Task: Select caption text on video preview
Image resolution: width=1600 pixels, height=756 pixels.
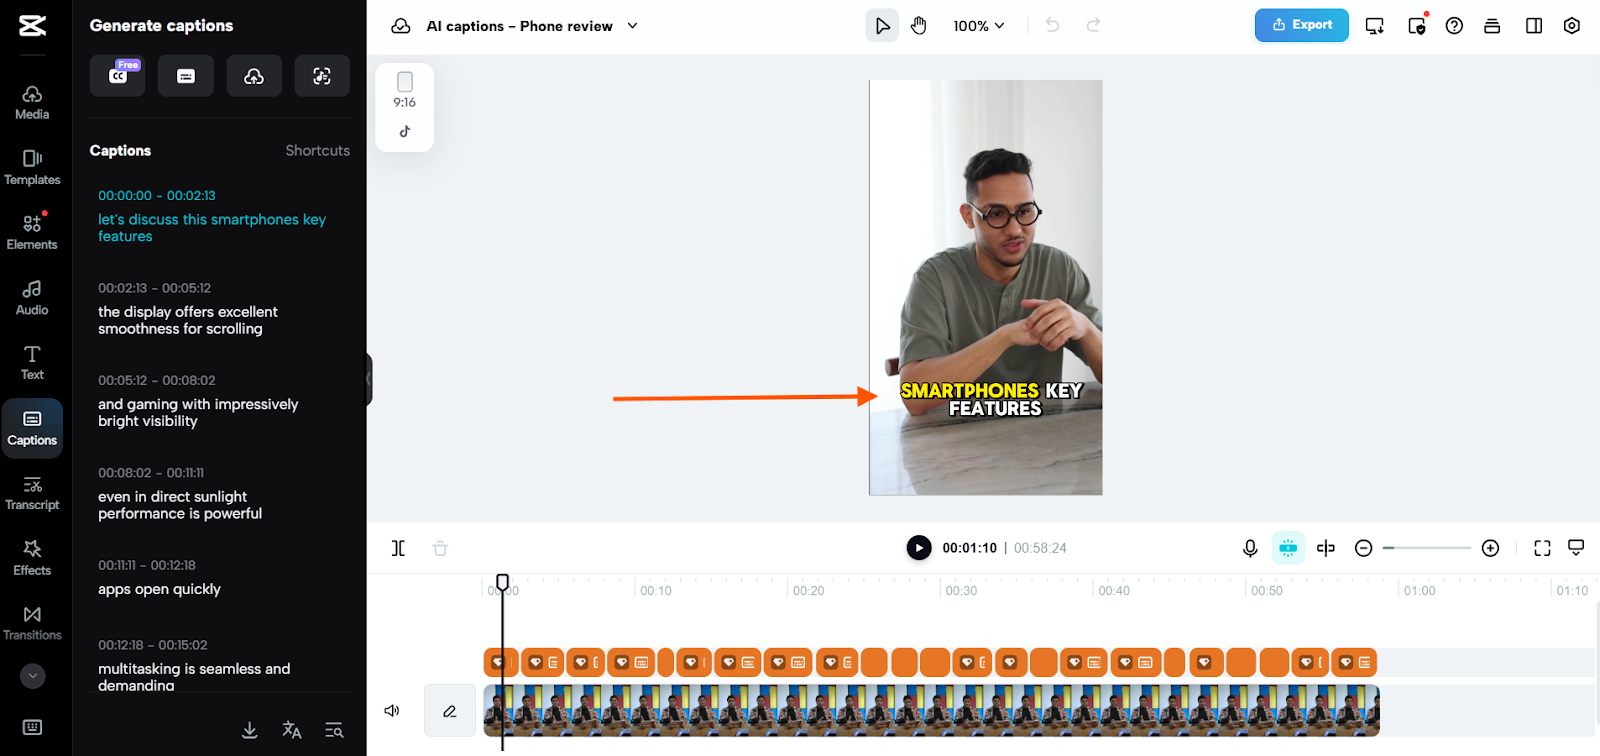Action: [x=991, y=399]
